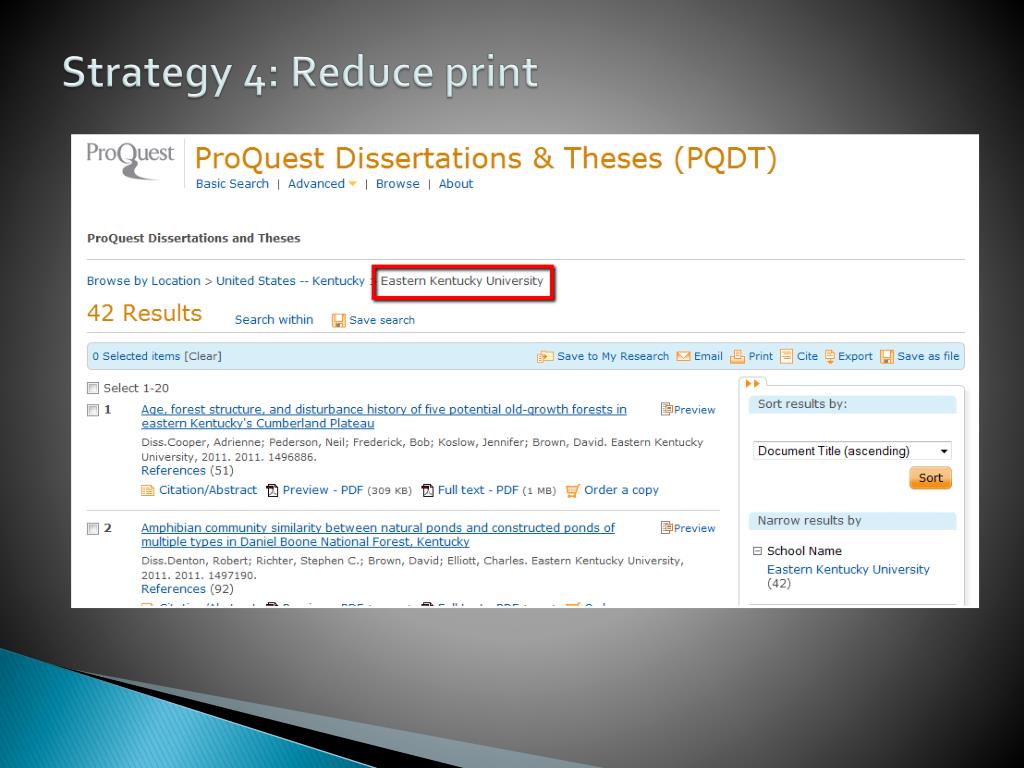Image resolution: width=1024 pixels, height=768 pixels.
Task: Go to Advanced search
Action: (x=316, y=184)
